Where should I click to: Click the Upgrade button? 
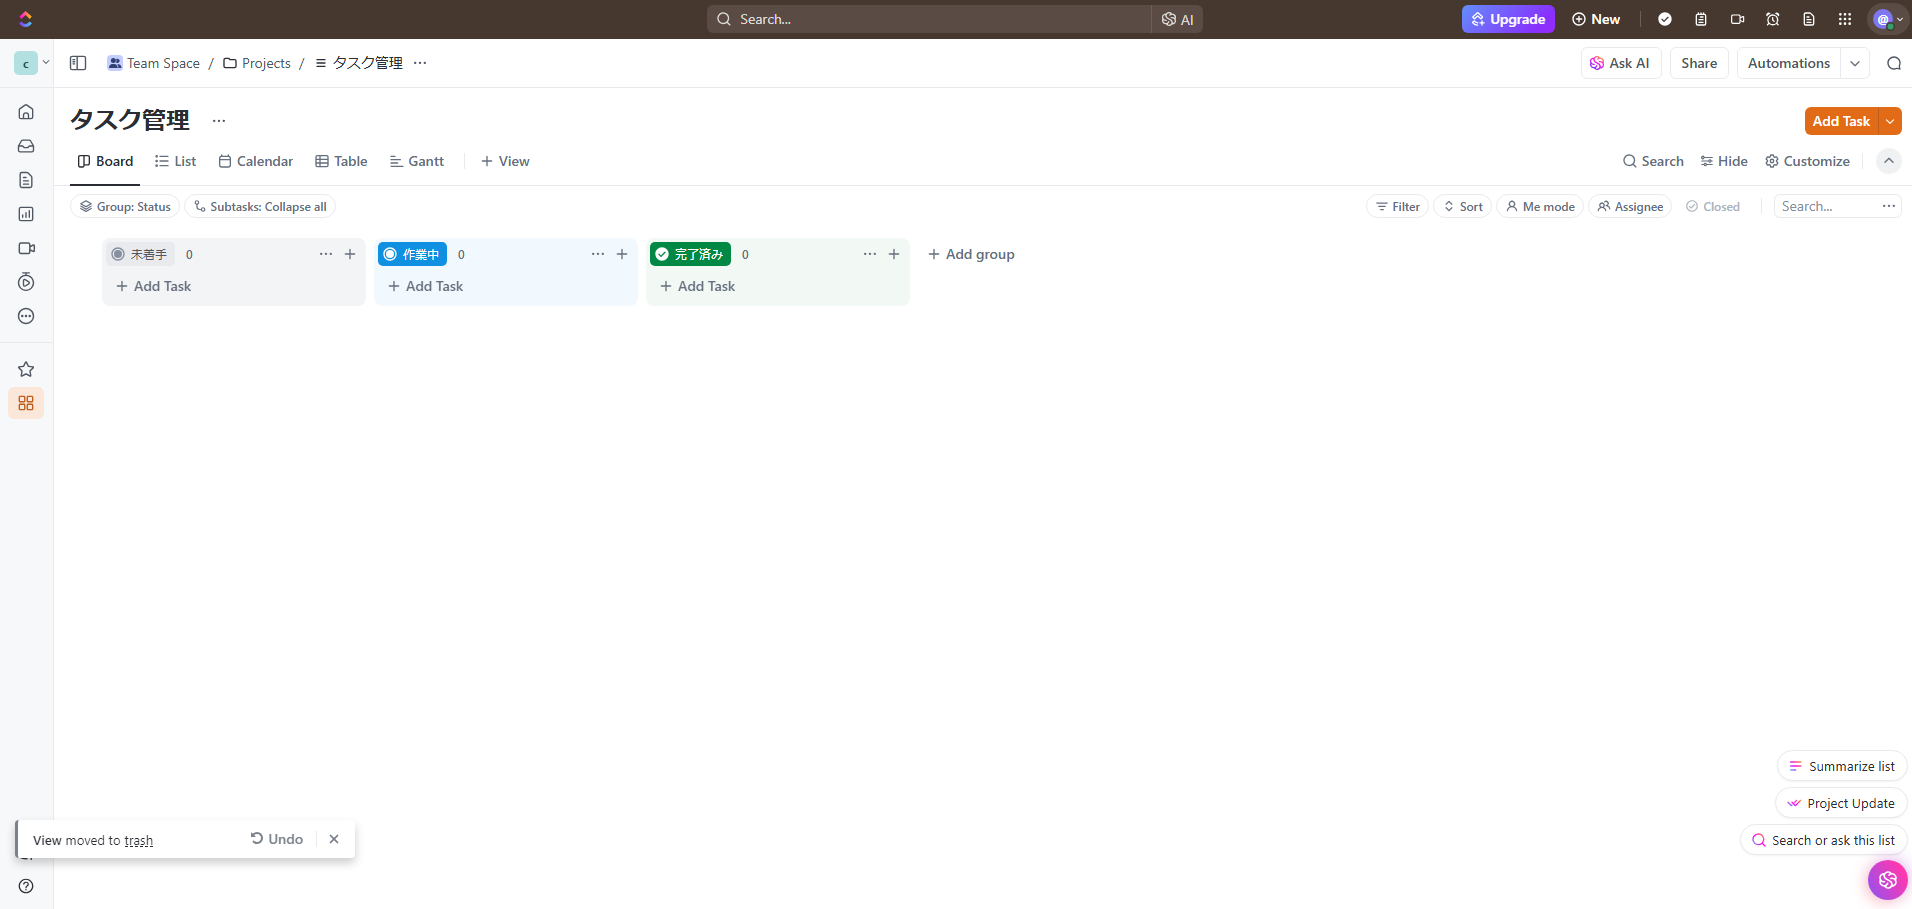click(x=1508, y=19)
